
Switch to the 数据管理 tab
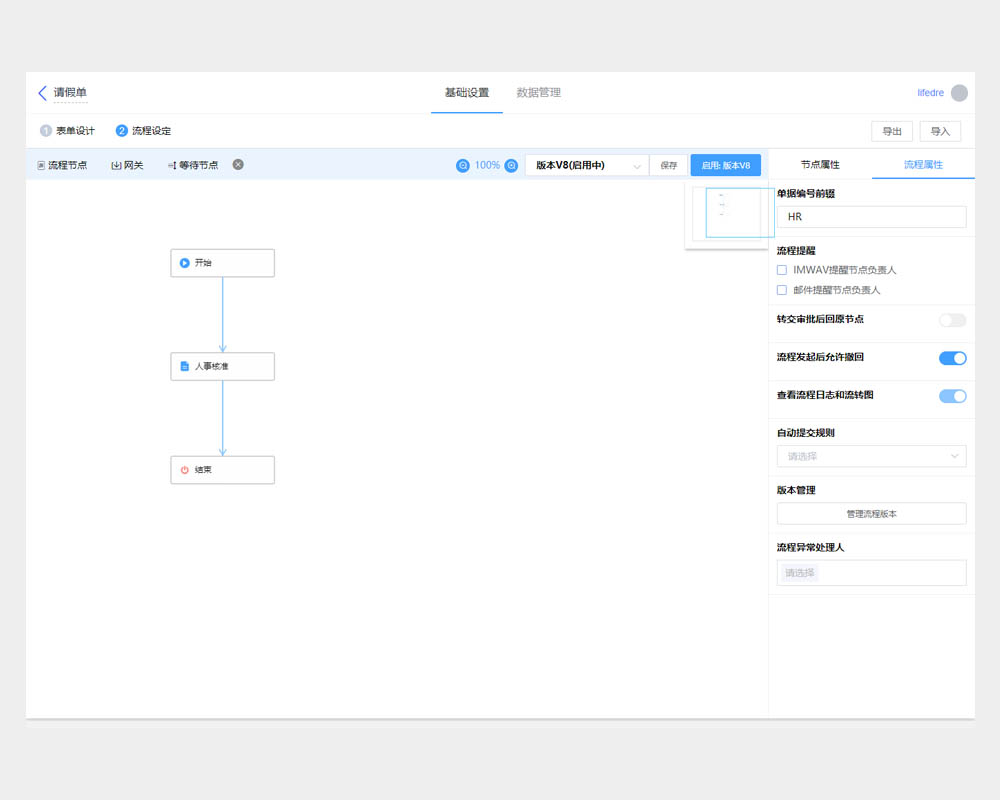point(538,93)
